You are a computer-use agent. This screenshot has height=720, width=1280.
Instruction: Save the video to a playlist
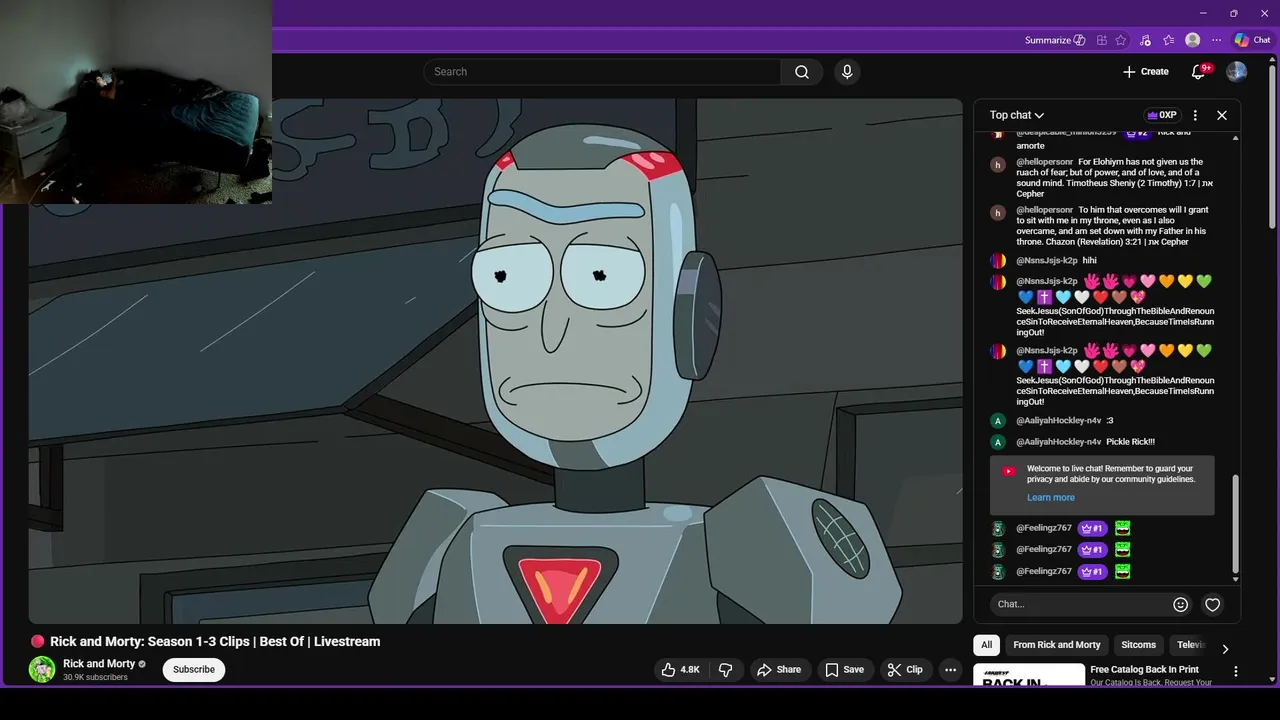pyautogui.click(x=844, y=670)
